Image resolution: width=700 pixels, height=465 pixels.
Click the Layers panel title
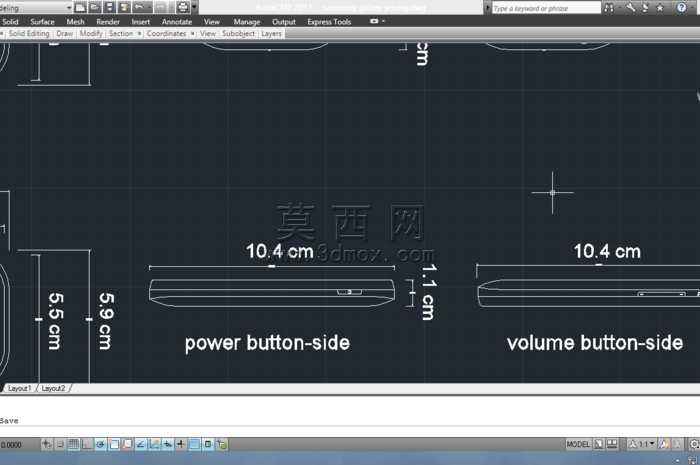[x=271, y=33]
